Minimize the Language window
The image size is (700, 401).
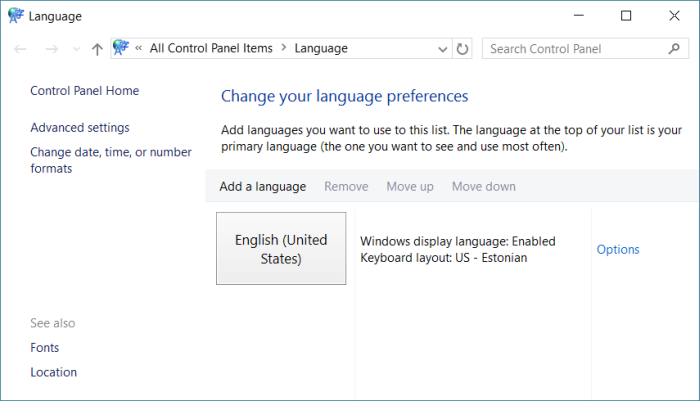click(579, 16)
